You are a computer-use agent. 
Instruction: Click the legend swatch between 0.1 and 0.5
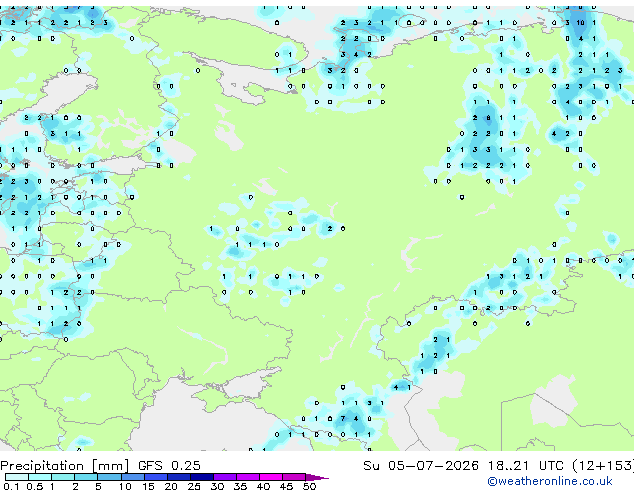pos(17,477)
